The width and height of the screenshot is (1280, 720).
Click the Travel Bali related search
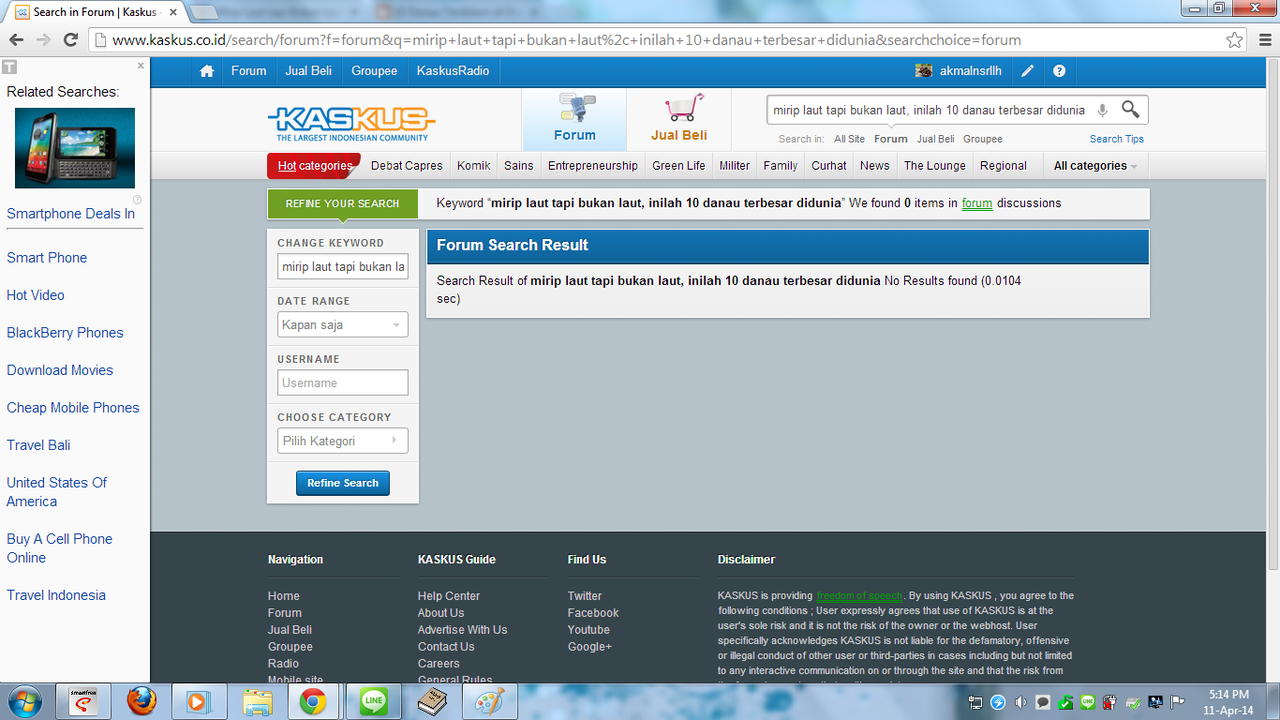pyautogui.click(x=39, y=445)
